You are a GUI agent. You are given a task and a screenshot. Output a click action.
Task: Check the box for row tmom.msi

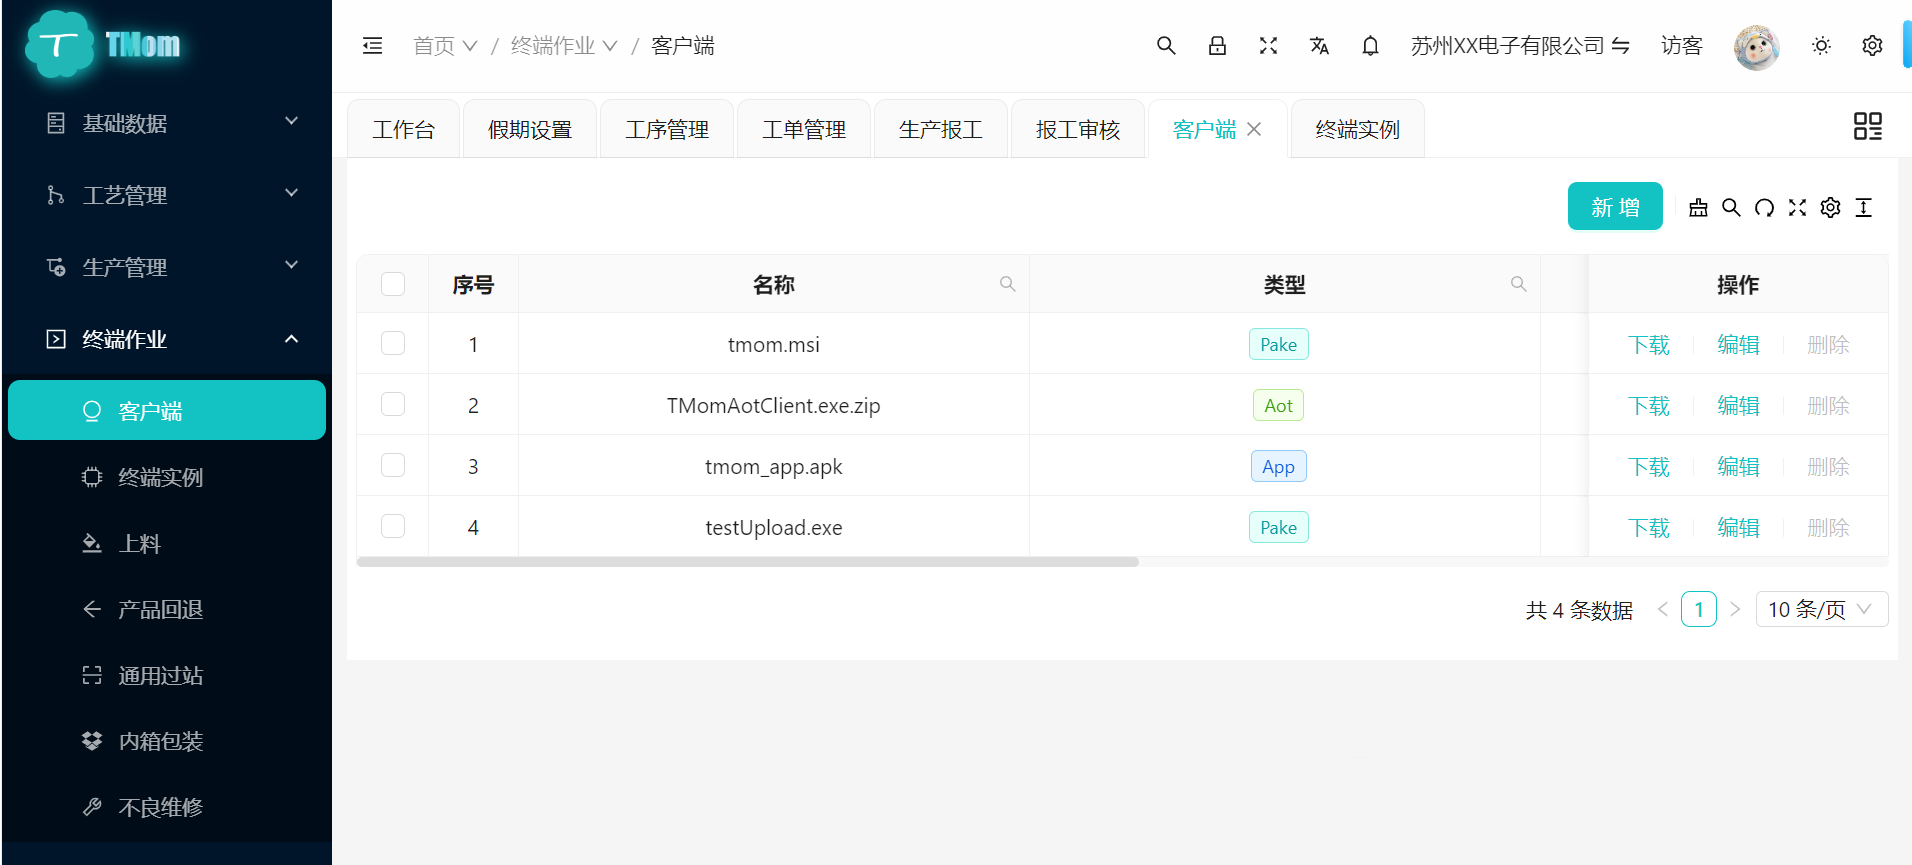click(x=393, y=344)
